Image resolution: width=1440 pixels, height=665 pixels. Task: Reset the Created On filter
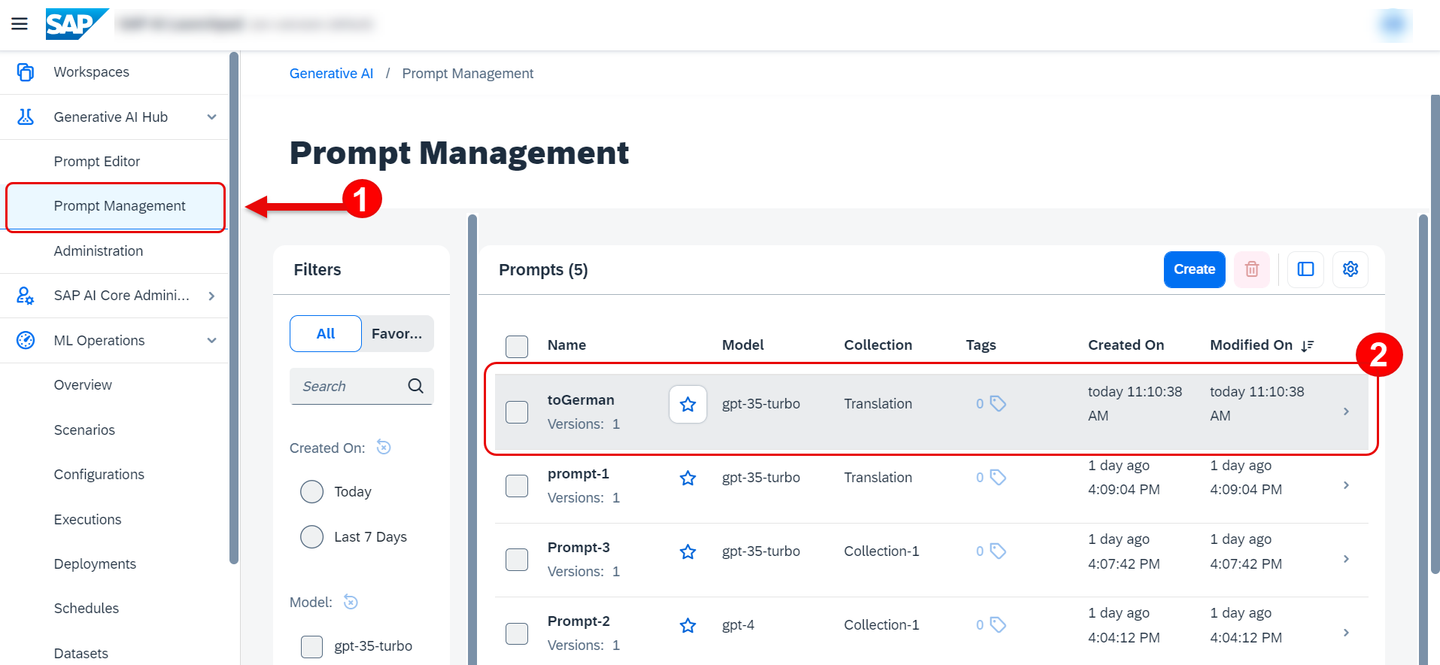pyautogui.click(x=384, y=447)
